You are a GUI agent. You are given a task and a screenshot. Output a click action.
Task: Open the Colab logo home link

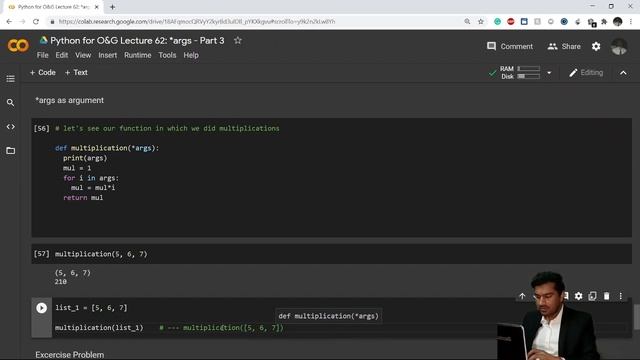click(18, 45)
